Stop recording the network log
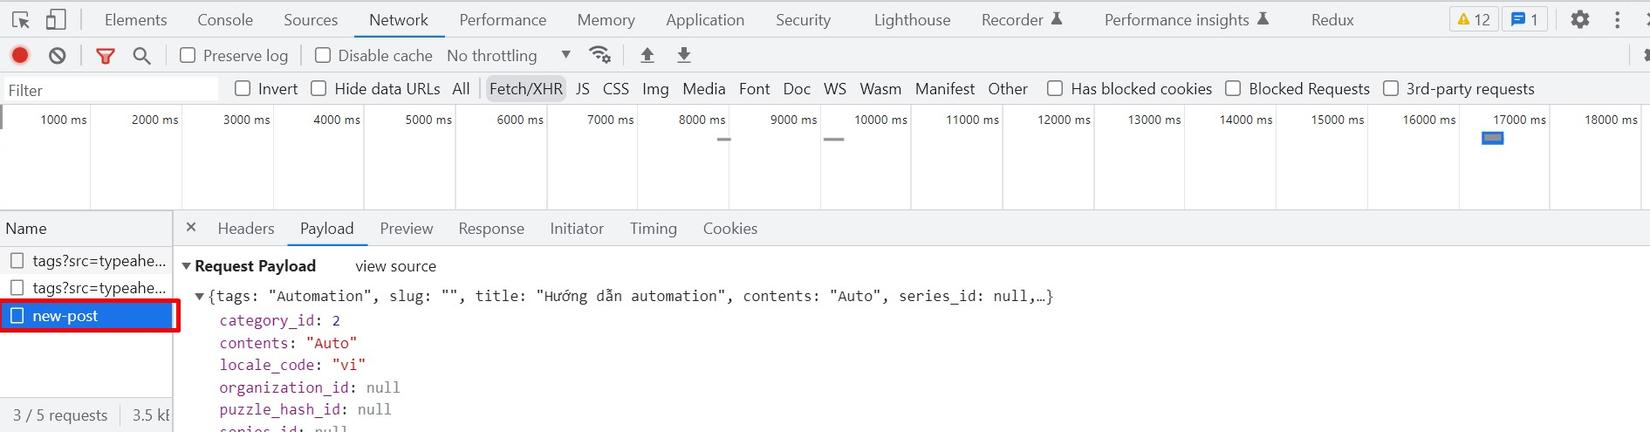This screenshot has width=1650, height=432. pyautogui.click(x=20, y=55)
